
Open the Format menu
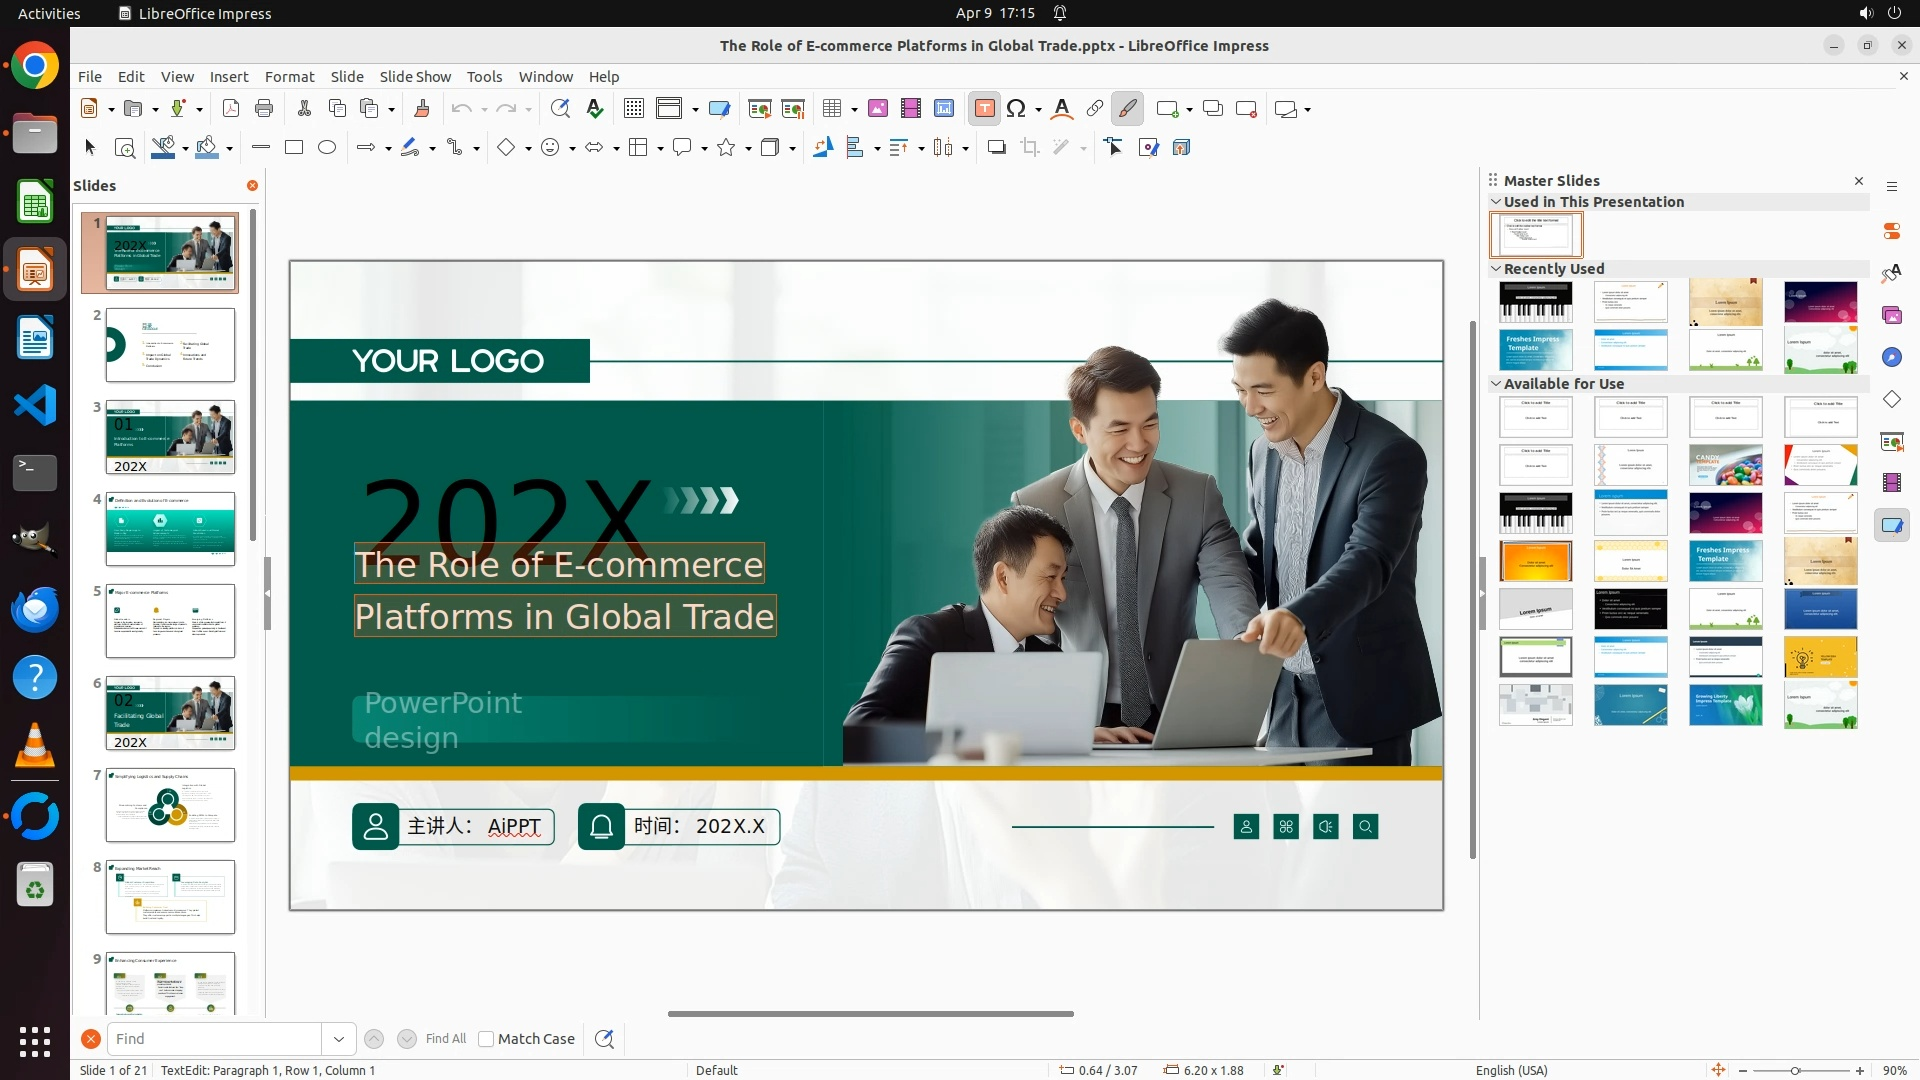pyautogui.click(x=289, y=77)
